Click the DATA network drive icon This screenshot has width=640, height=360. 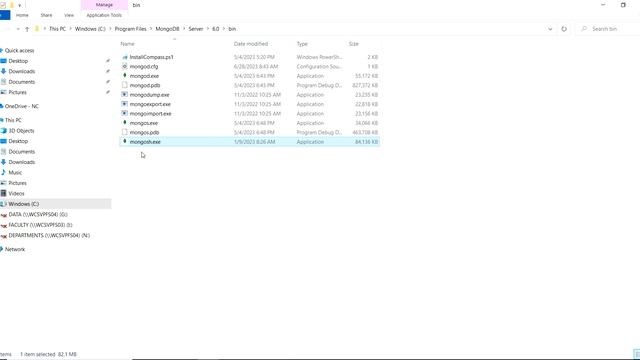[4, 215]
